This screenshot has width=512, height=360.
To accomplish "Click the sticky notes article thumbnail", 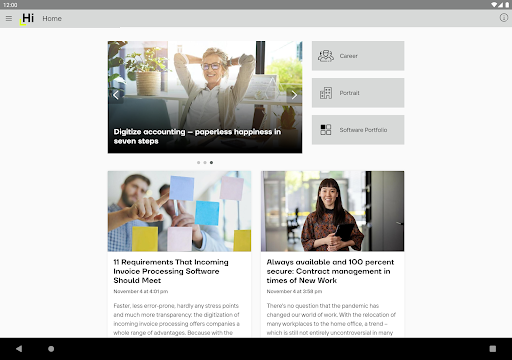I will pyautogui.click(x=179, y=211).
